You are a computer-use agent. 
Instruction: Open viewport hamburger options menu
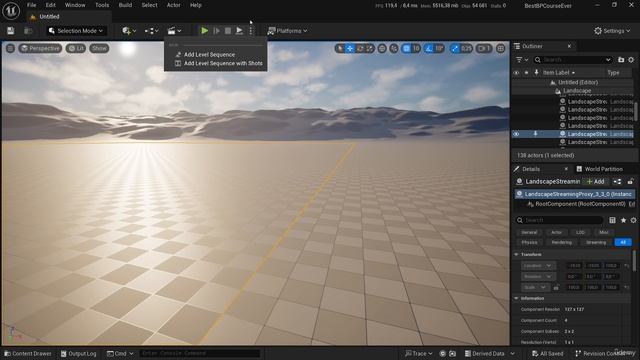[x=10, y=49]
